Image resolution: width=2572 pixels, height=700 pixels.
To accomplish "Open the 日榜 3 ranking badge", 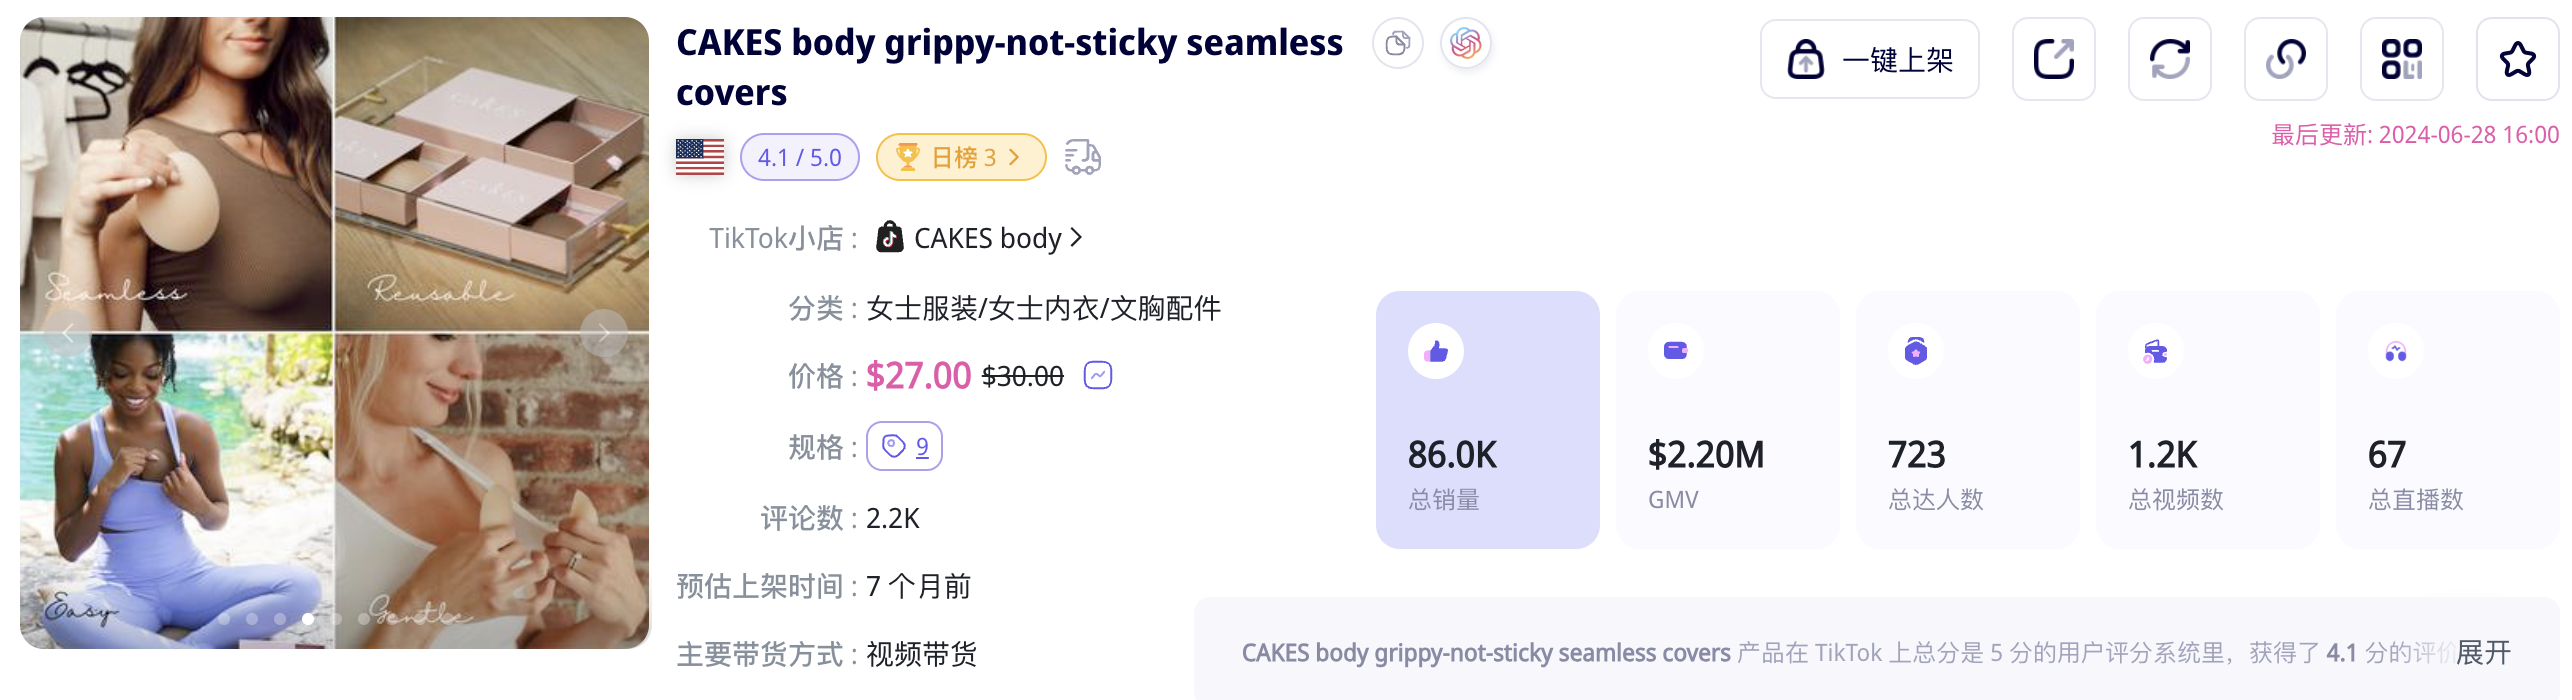I will pos(960,158).
